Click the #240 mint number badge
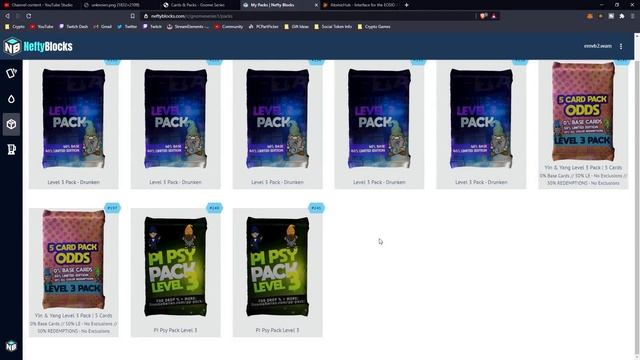 click(x=214, y=208)
